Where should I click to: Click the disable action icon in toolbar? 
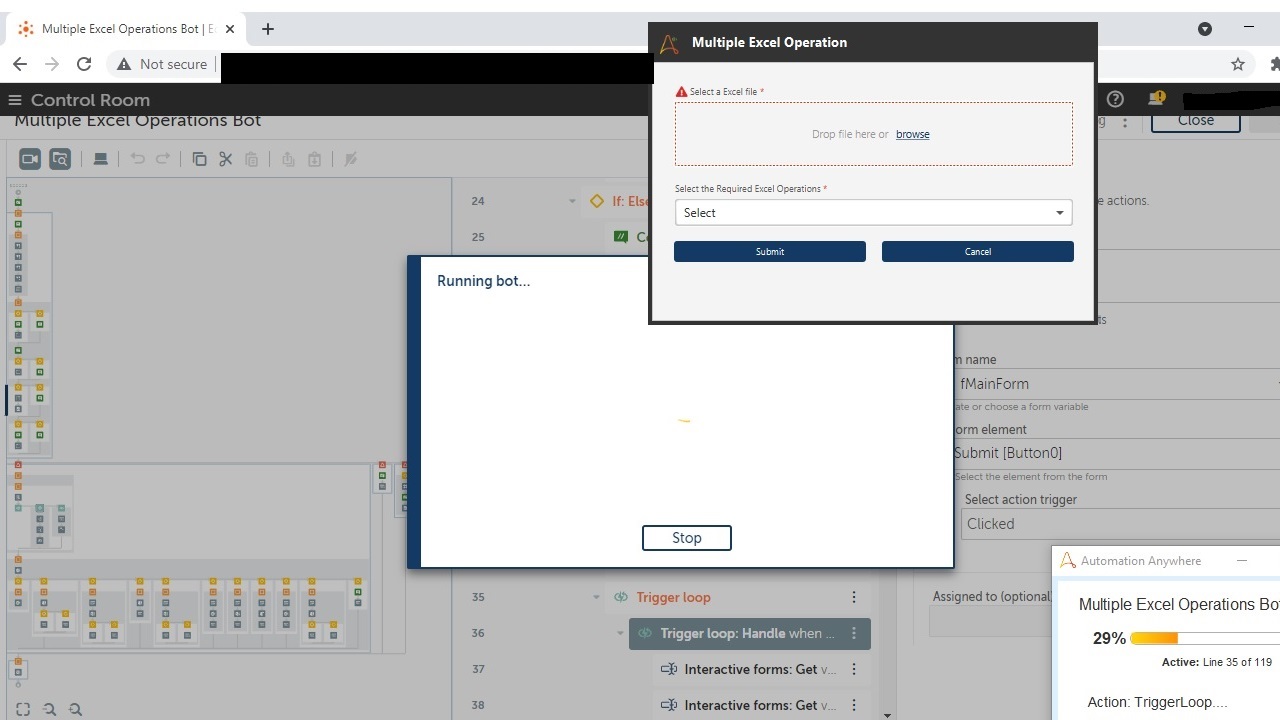pyautogui.click(x=351, y=159)
